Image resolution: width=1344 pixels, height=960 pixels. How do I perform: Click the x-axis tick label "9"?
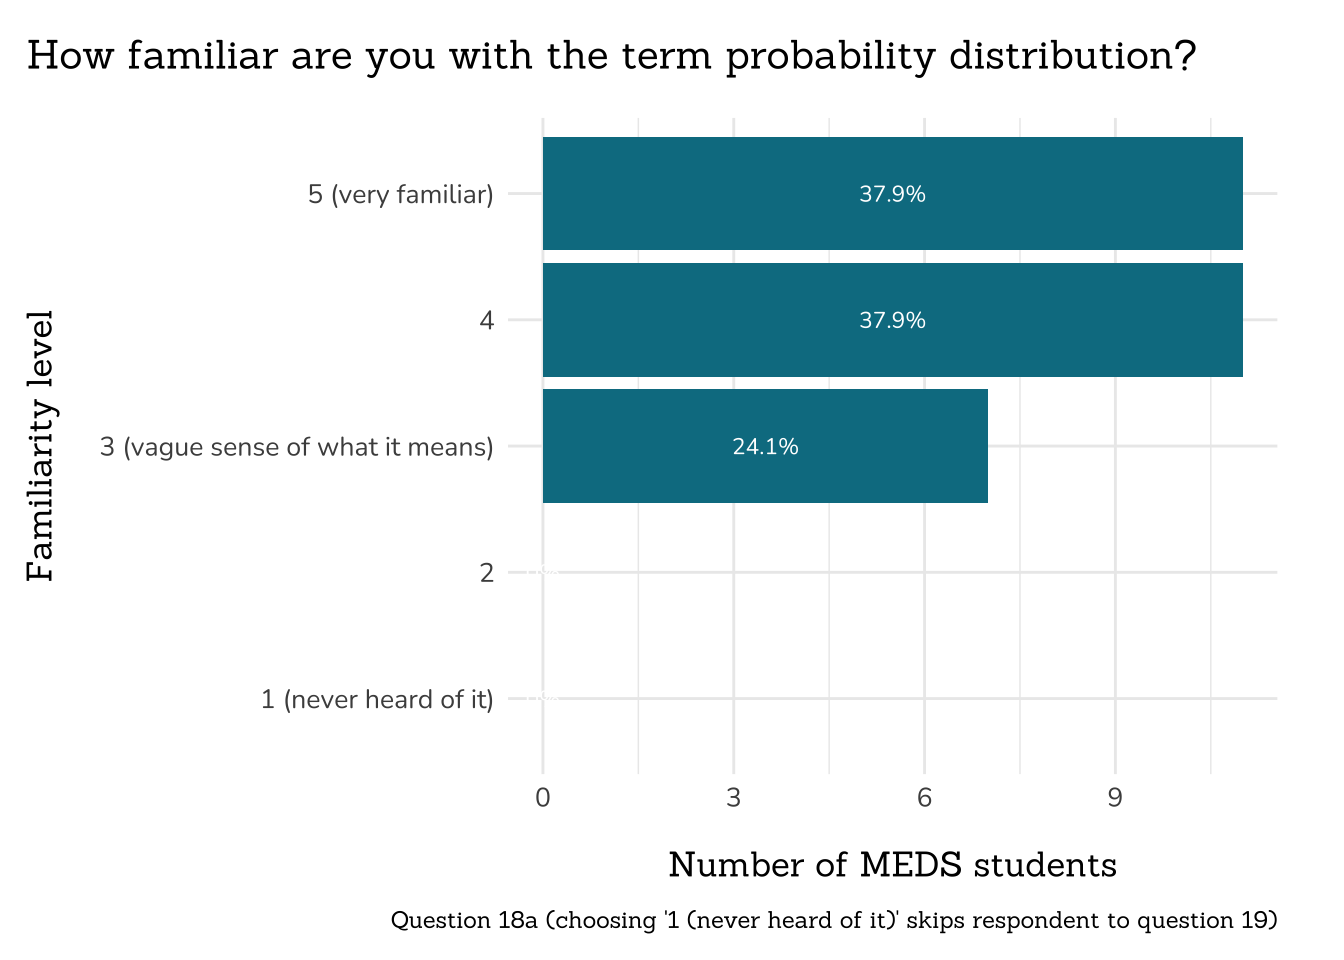[x=1115, y=798]
